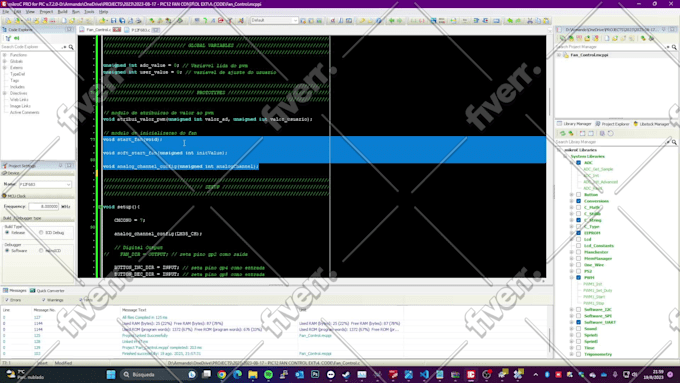Switch to the P12F683.c editor tab
The height and width of the screenshot is (383, 680).
(142, 30)
